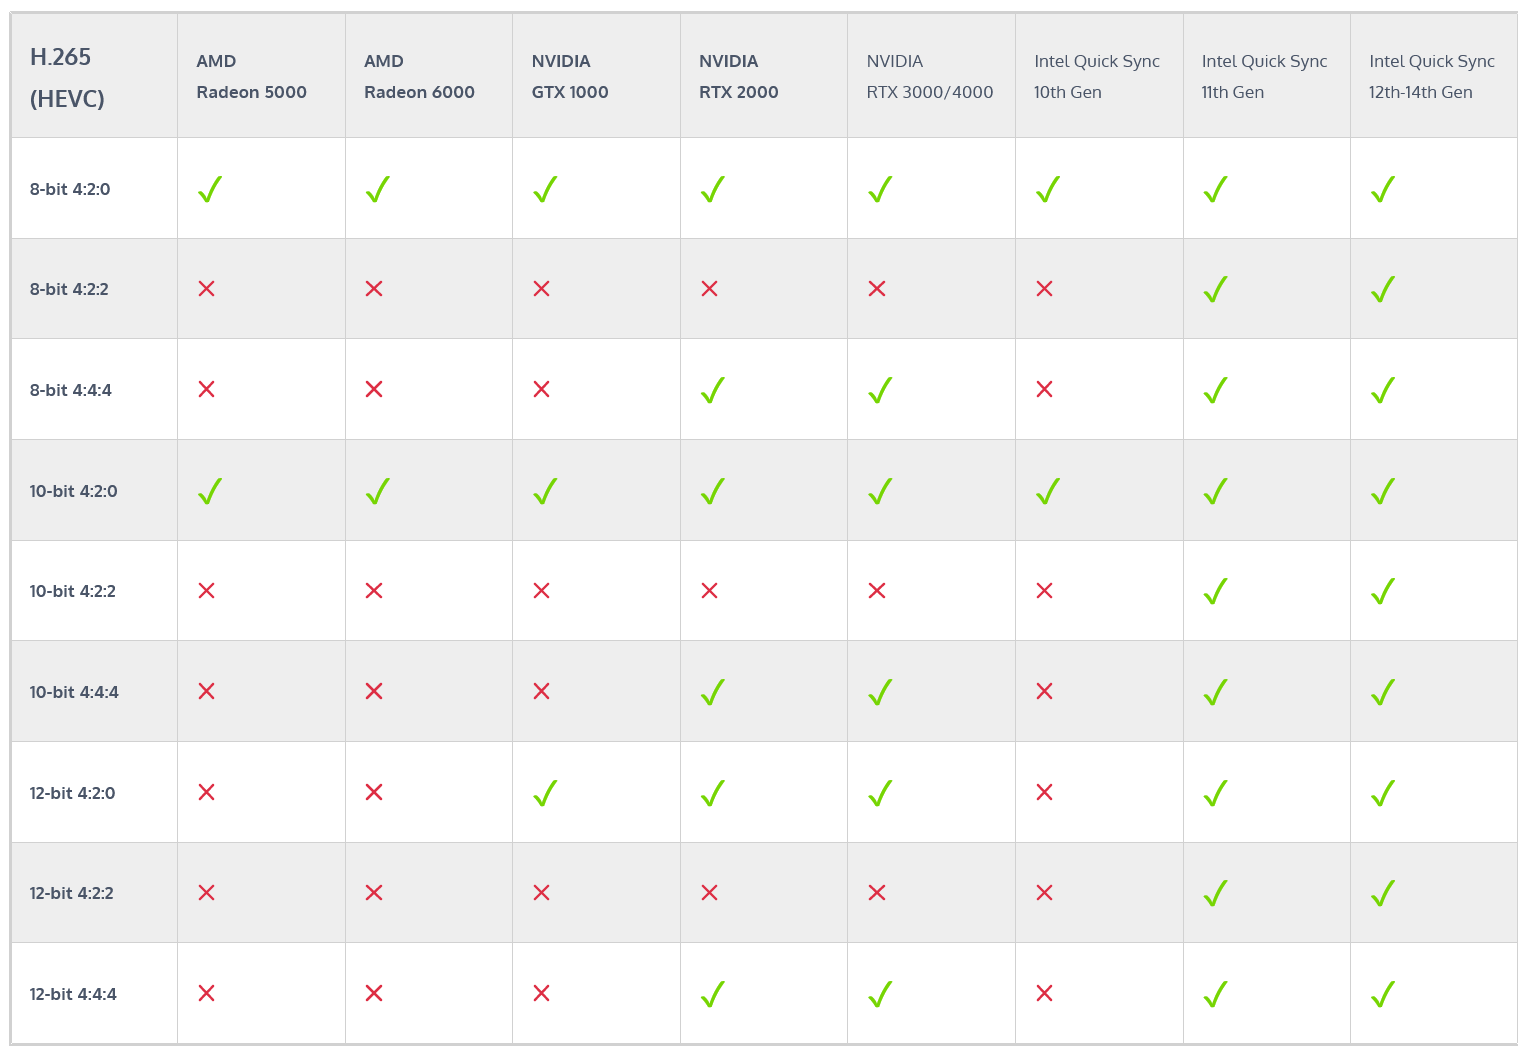Click the checkmark for 8-bit 4:2:0 AMD Radeon 5000
Viewport: 1518px width, 1054px height.
pyautogui.click(x=210, y=189)
